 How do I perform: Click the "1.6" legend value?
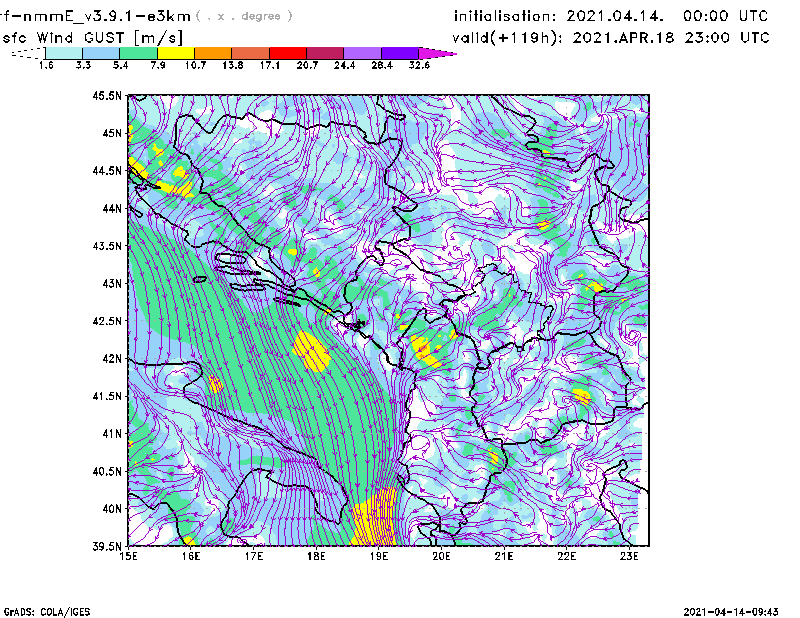coord(46,65)
